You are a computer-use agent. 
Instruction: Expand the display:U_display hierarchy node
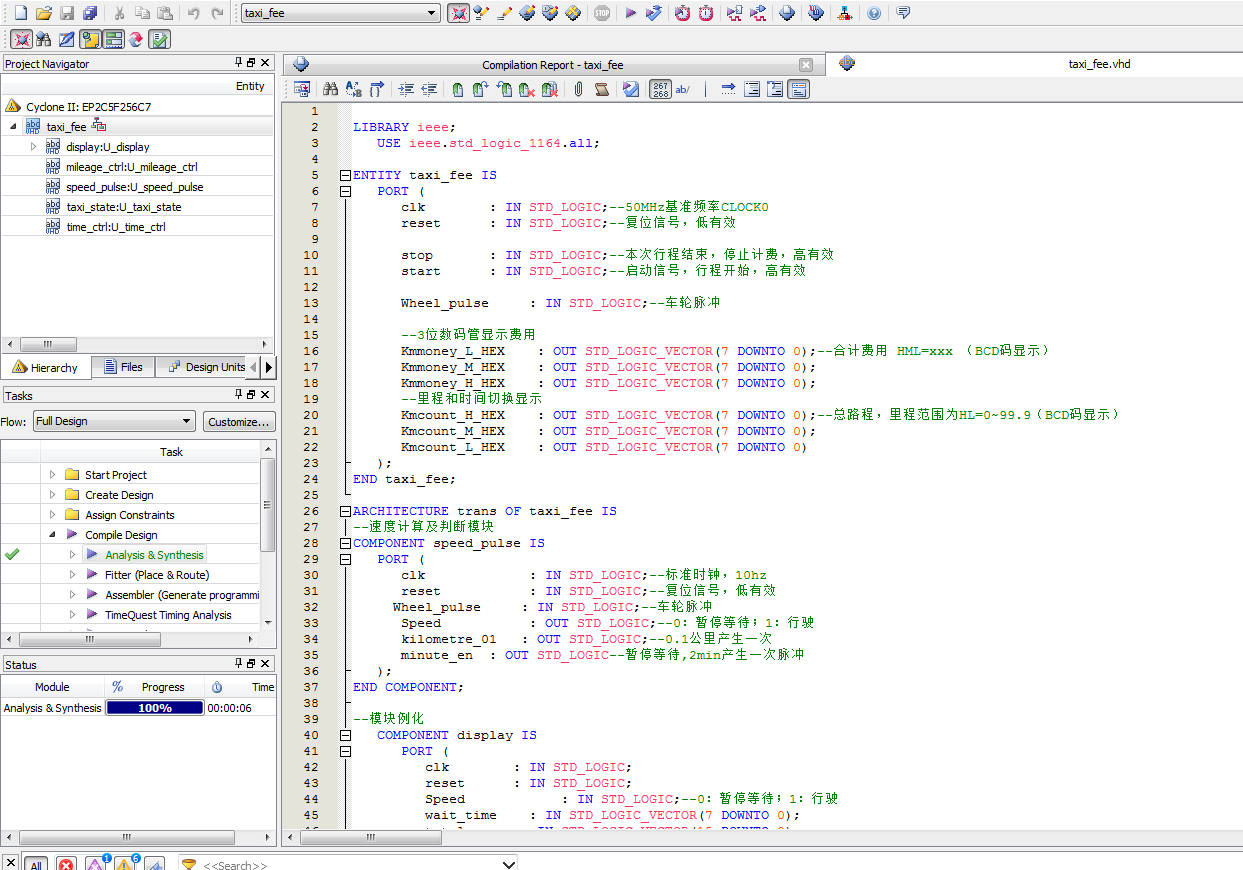point(33,146)
